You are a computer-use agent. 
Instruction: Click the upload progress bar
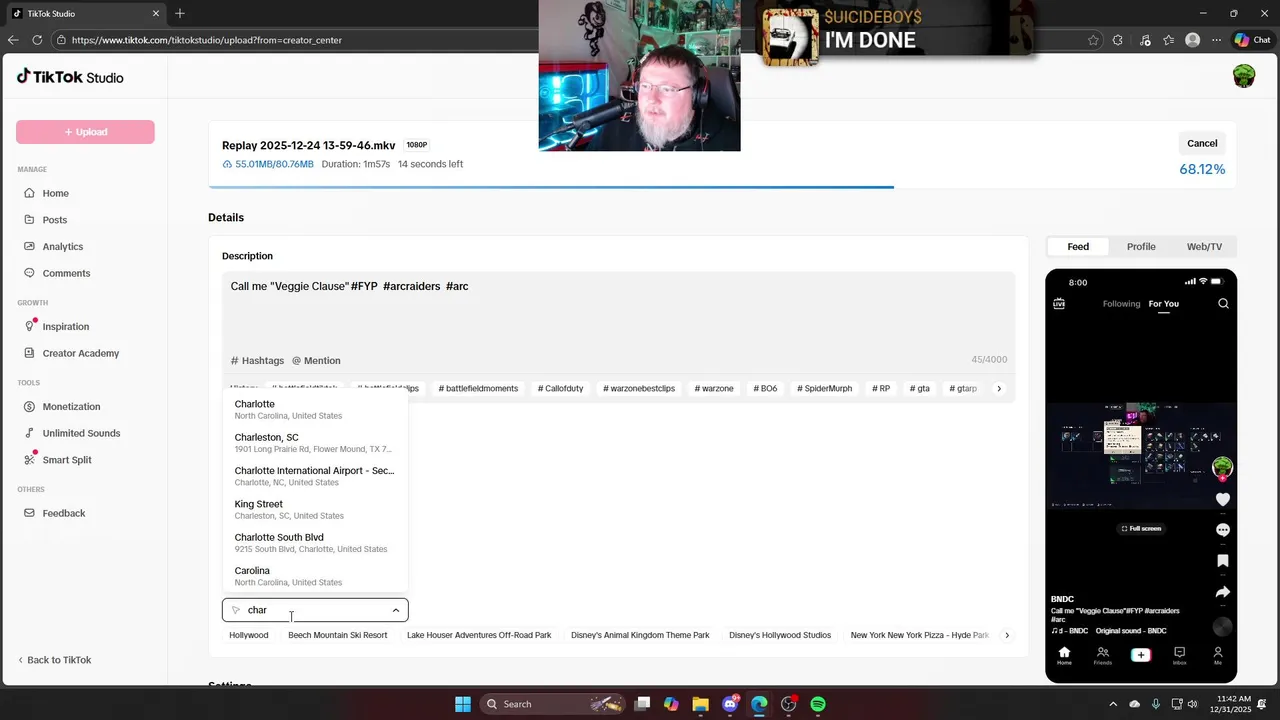tap(722, 187)
